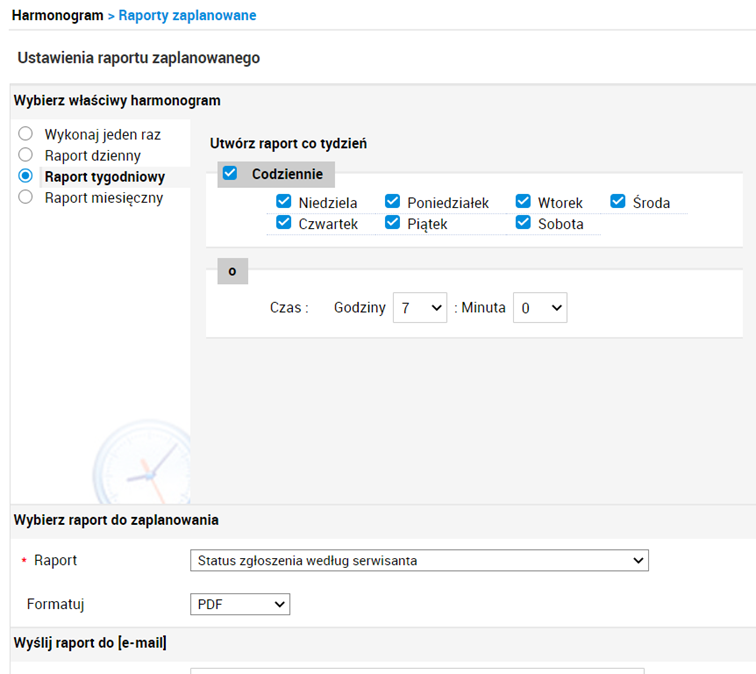Open the 'Godziny' hour dropdown
756x674 pixels.
point(420,308)
